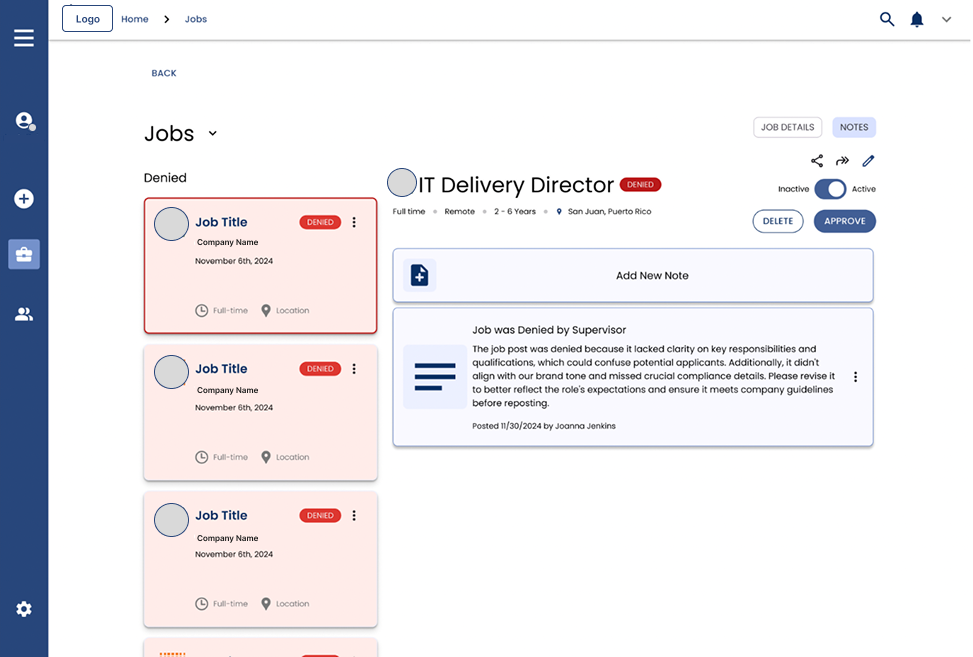
Task: Click the IT Delivery Director title
Action: [516, 185]
